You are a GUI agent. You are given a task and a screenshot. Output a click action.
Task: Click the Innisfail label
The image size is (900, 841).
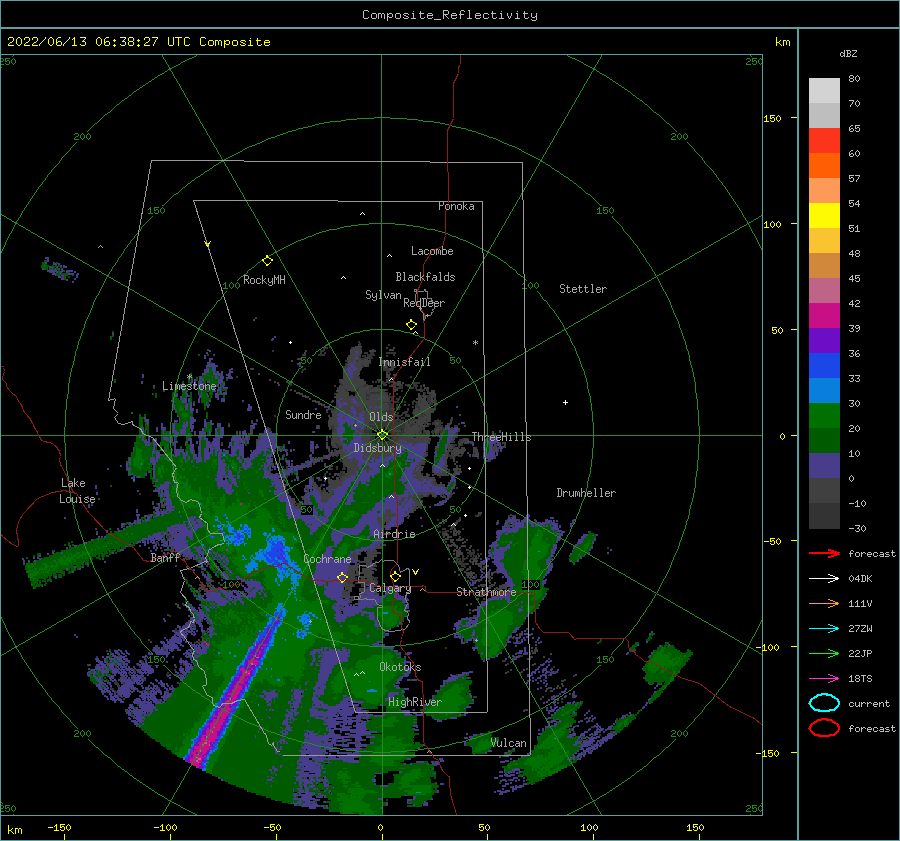coord(404,362)
